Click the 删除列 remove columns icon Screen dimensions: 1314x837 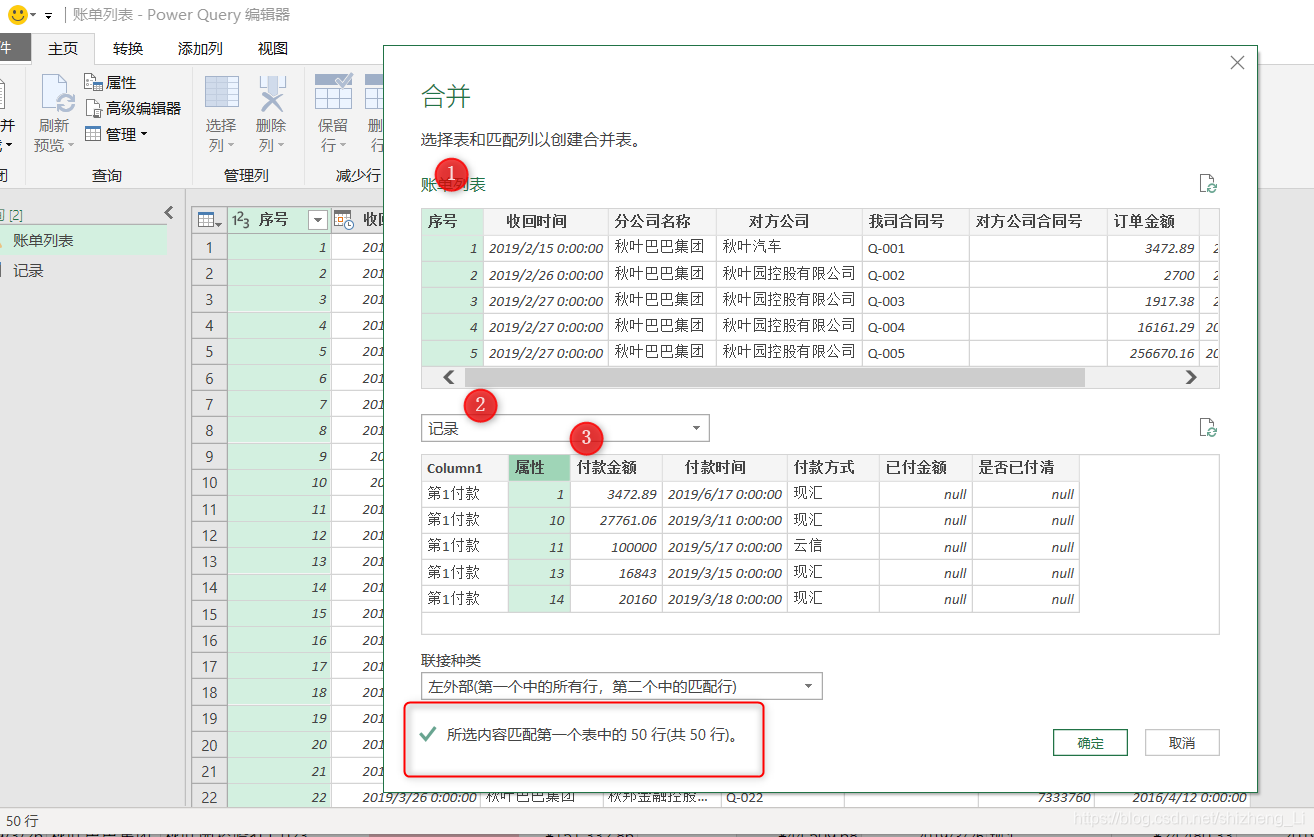click(x=271, y=92)
